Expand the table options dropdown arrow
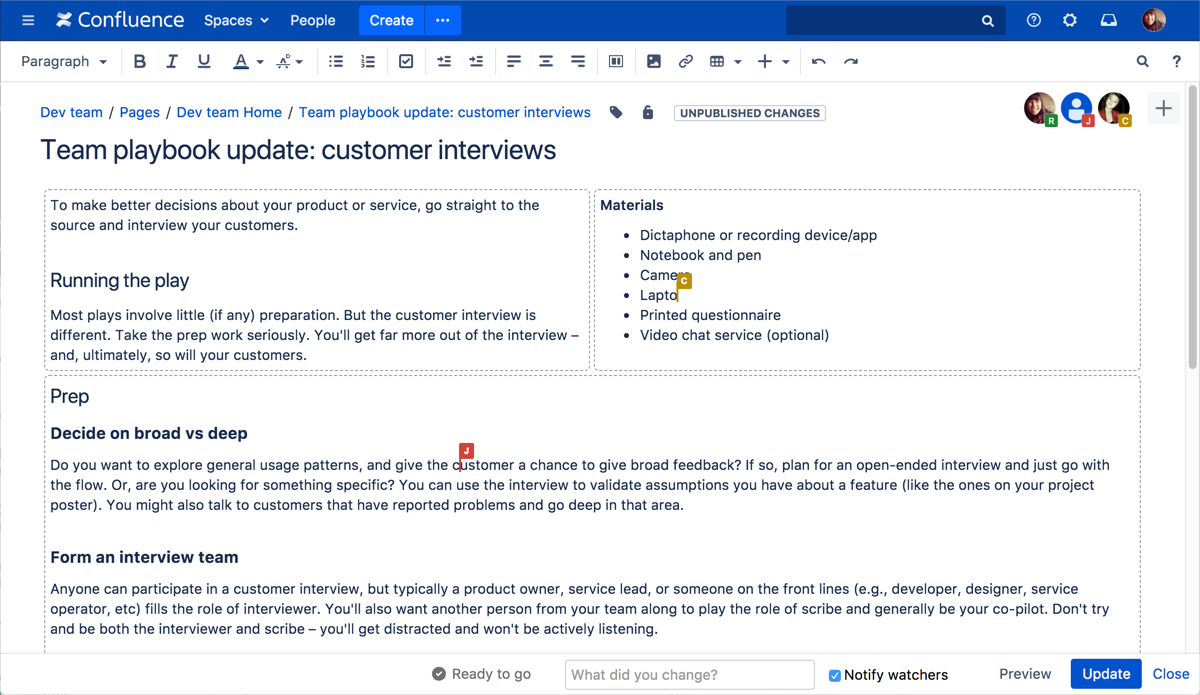1200x695 pixels. [x=738, y=62]
